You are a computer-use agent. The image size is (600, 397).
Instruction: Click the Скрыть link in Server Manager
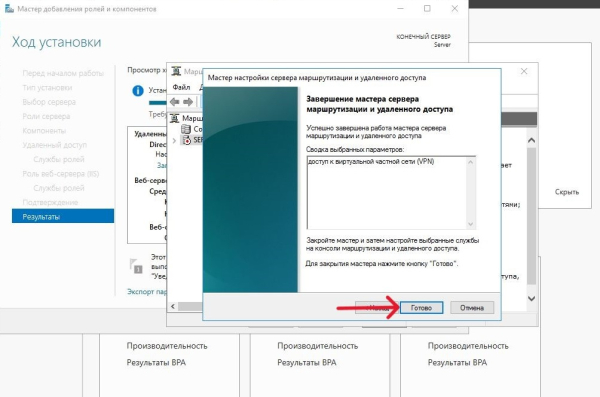tap(567, 192)
